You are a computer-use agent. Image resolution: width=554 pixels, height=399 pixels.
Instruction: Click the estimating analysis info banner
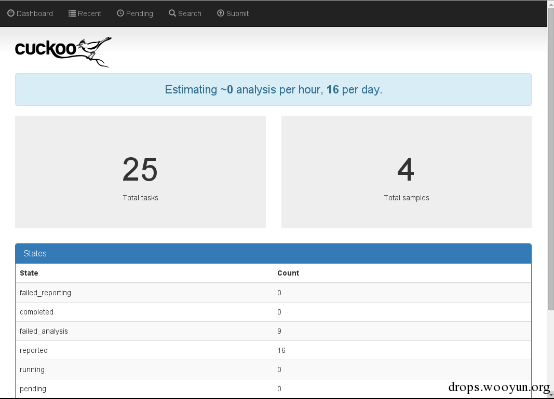click(x=273, y=89)
